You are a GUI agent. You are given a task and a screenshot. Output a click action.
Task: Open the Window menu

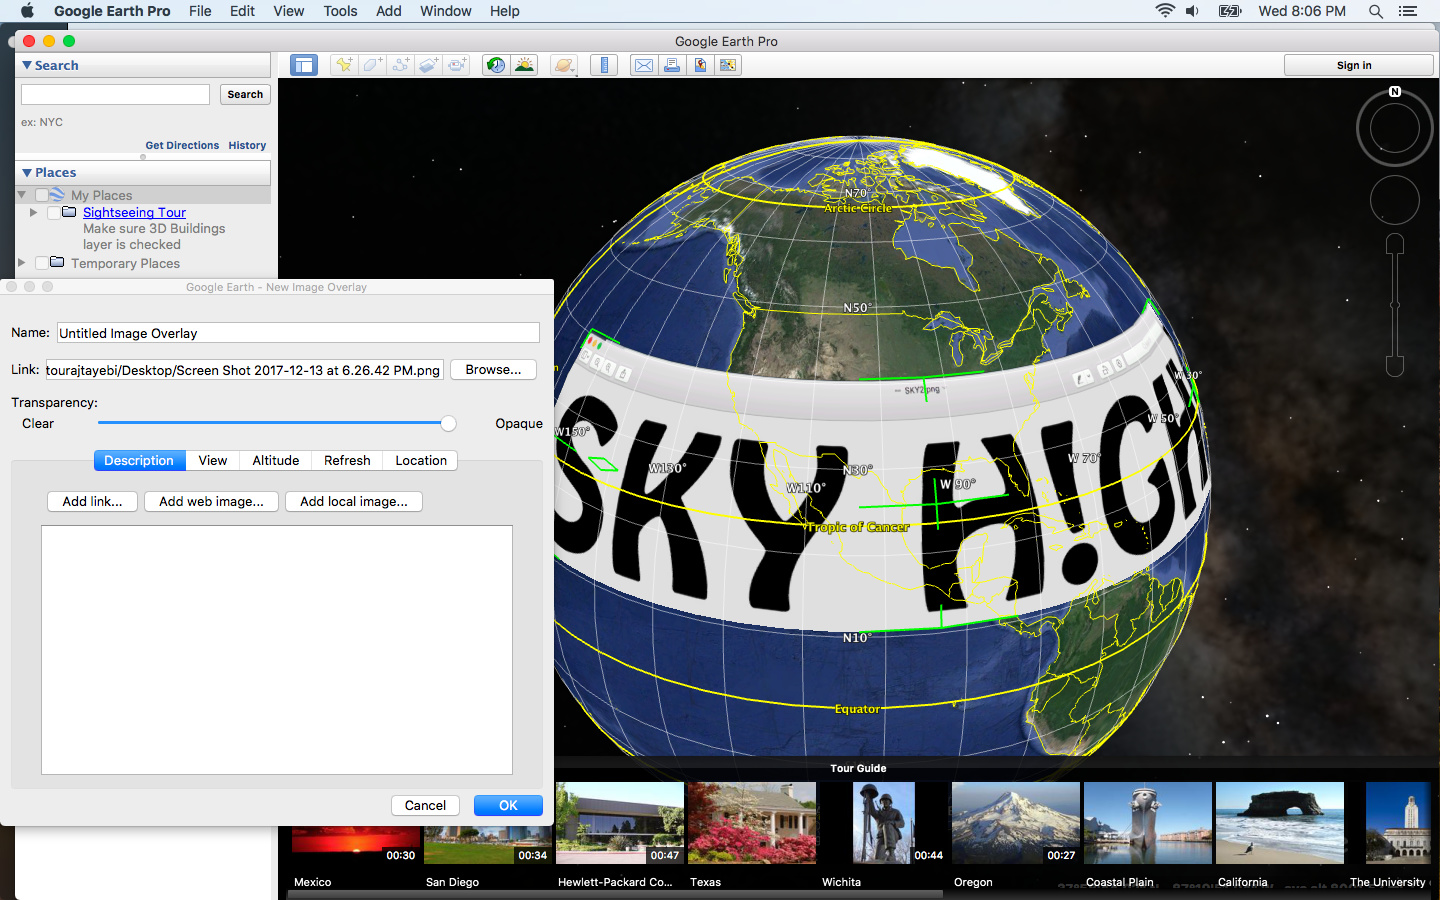(x=446, y=11)
